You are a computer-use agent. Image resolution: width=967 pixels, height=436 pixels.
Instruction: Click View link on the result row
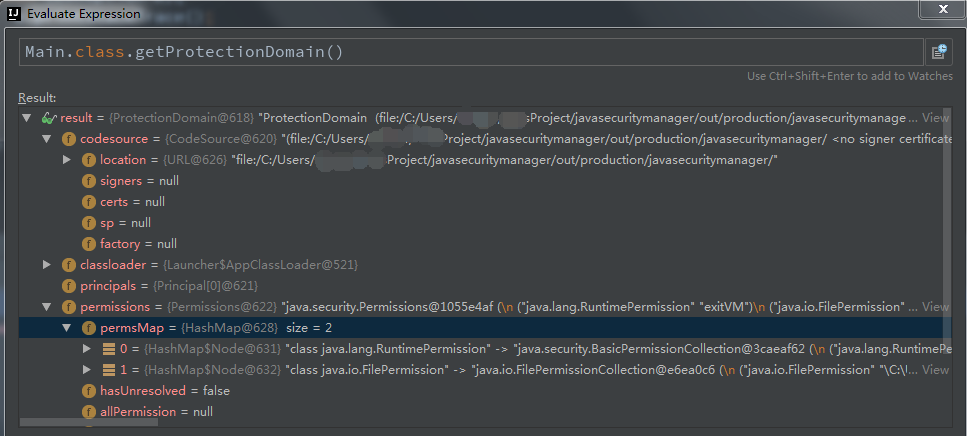(936, 118)
